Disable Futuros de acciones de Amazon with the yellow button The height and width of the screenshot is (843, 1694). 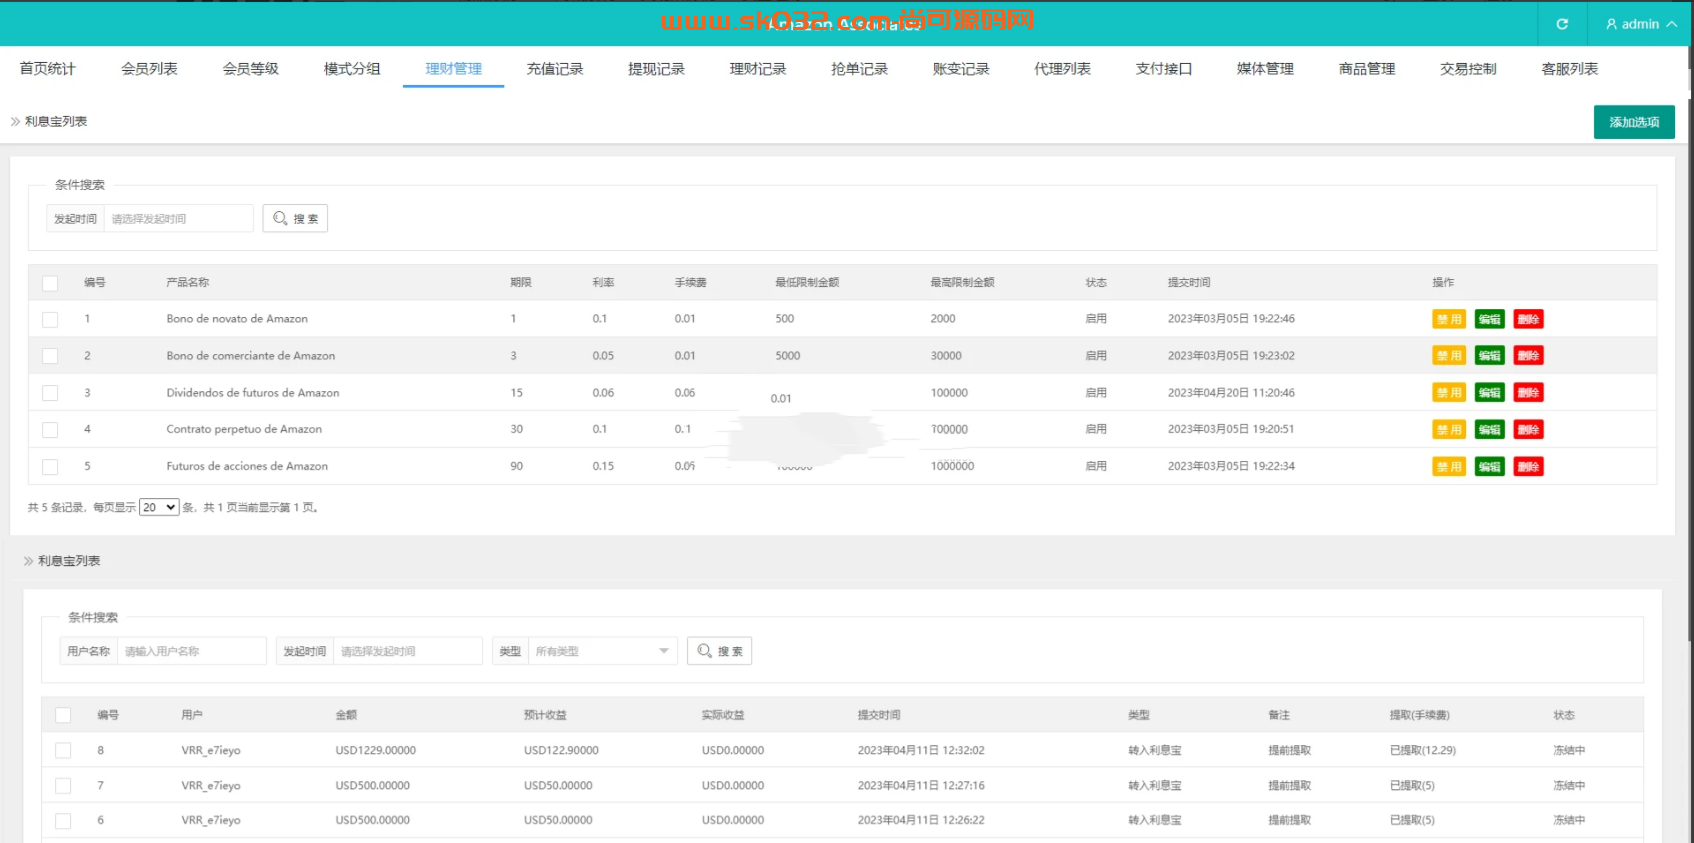tap(1449, 467)
